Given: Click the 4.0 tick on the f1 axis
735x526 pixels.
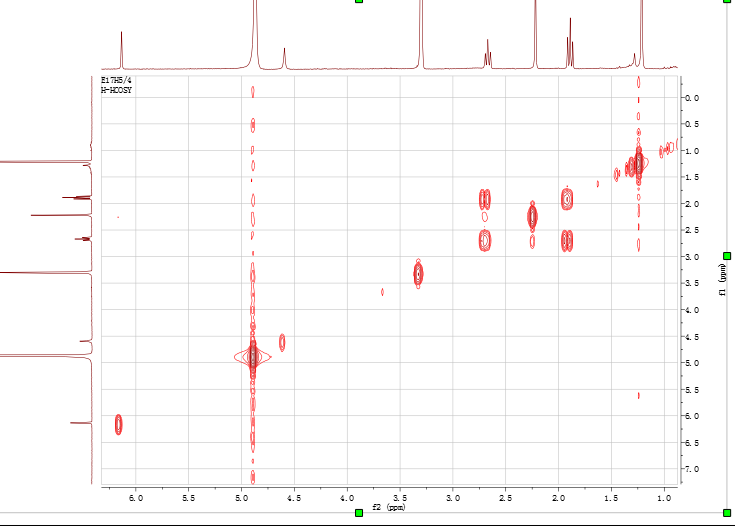Looking at the screenshot, I should click(692, 310).
